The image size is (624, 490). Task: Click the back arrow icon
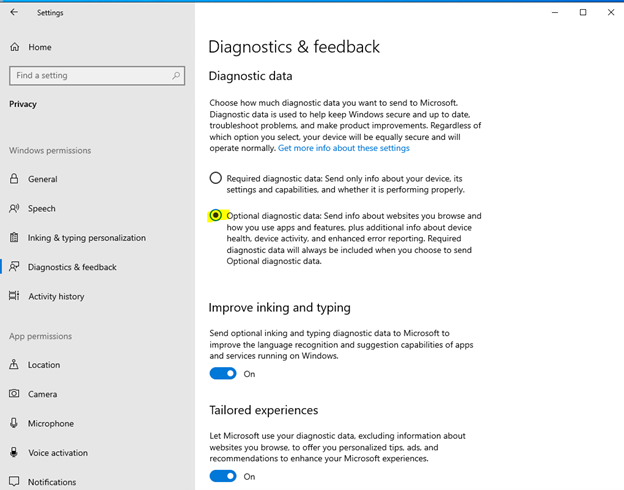[x=14, y=12]
